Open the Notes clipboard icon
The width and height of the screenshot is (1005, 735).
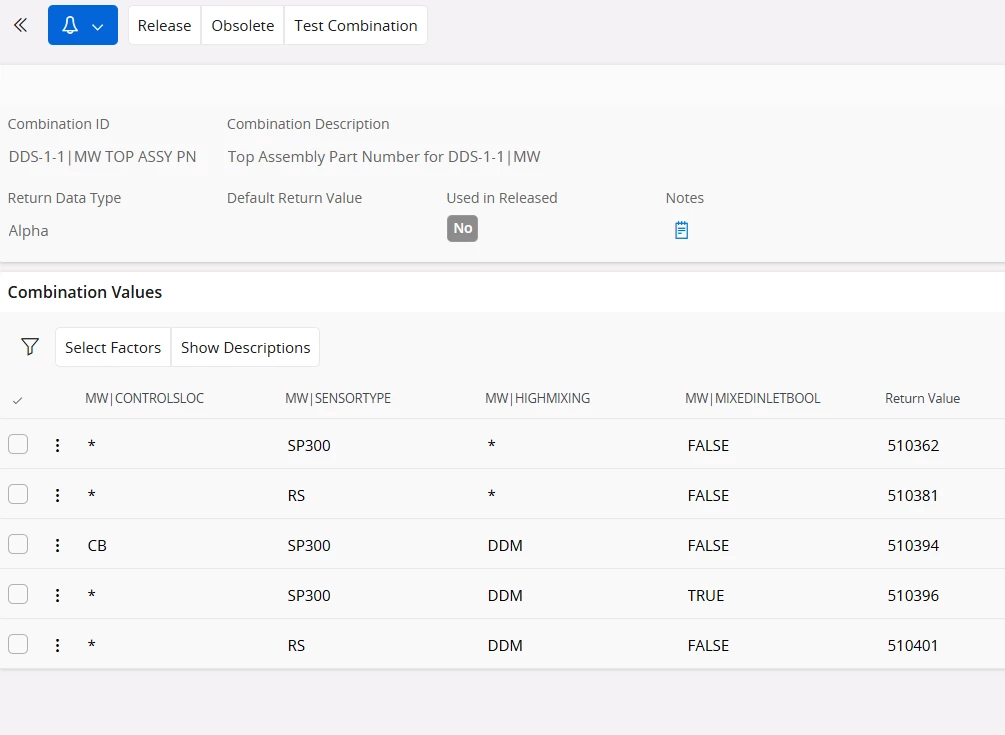681,231
